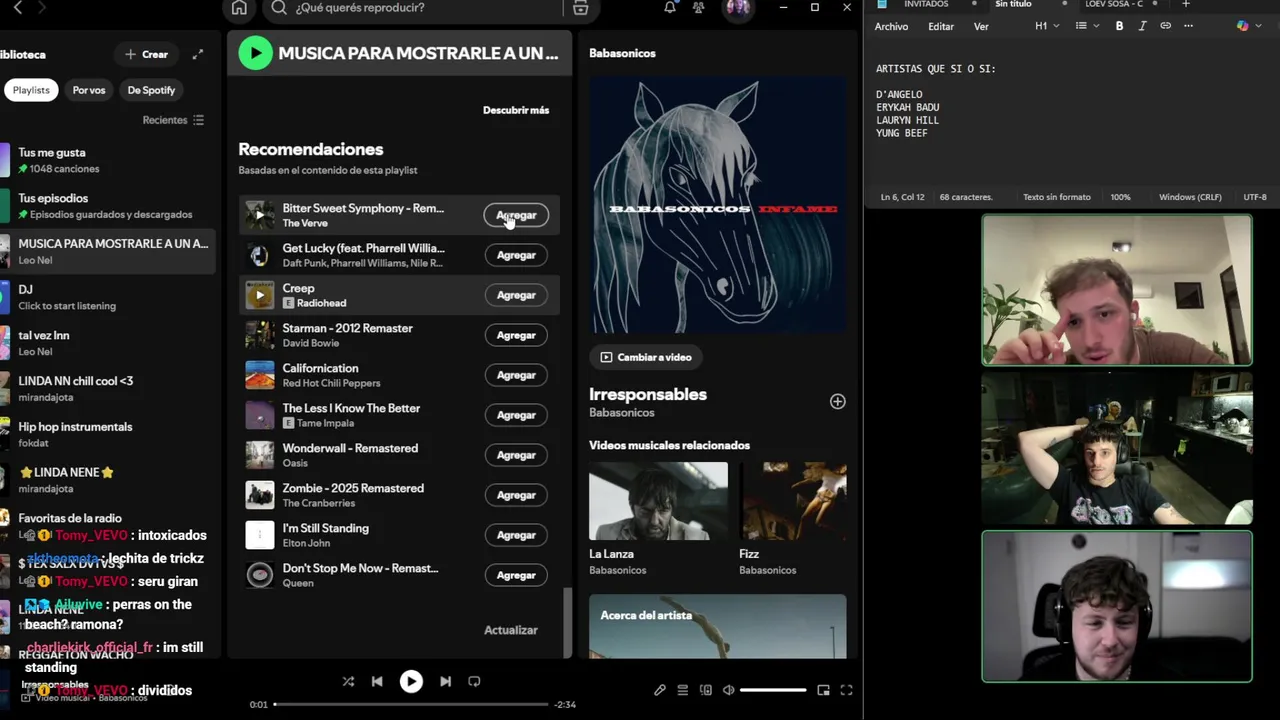Open the Spotify profile avatar menu
This screenshot has height=720, width=1280.
coord(738,8)
